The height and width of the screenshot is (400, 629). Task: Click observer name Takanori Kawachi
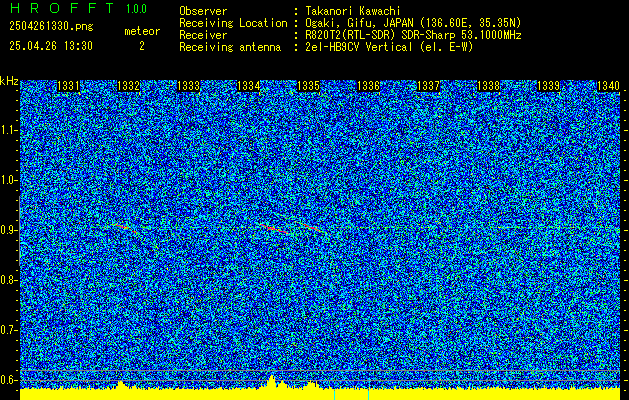(353, 11)
